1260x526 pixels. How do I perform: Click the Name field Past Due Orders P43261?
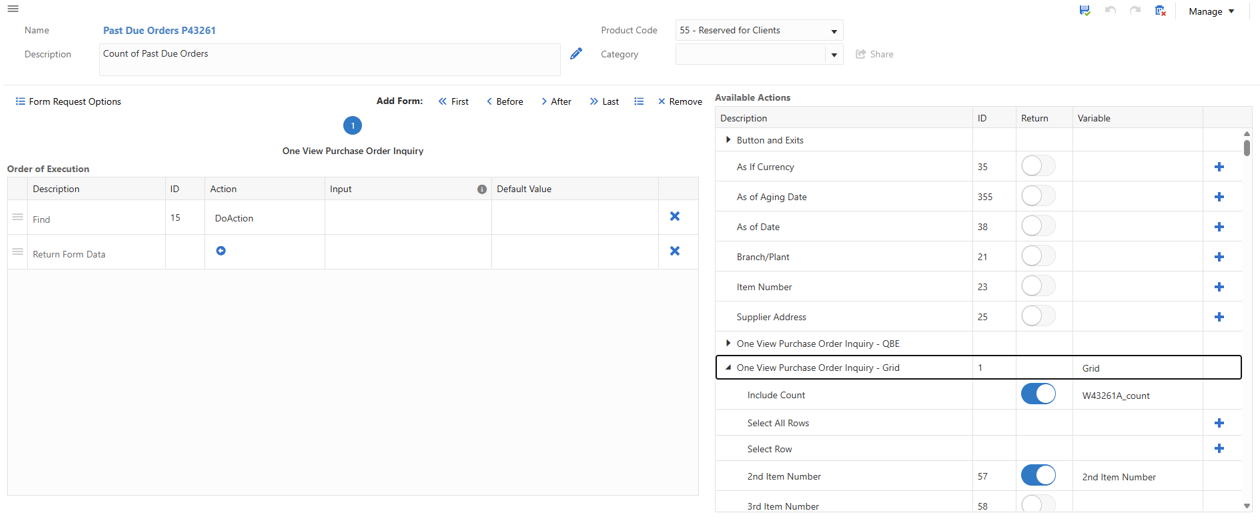[159, 31]
